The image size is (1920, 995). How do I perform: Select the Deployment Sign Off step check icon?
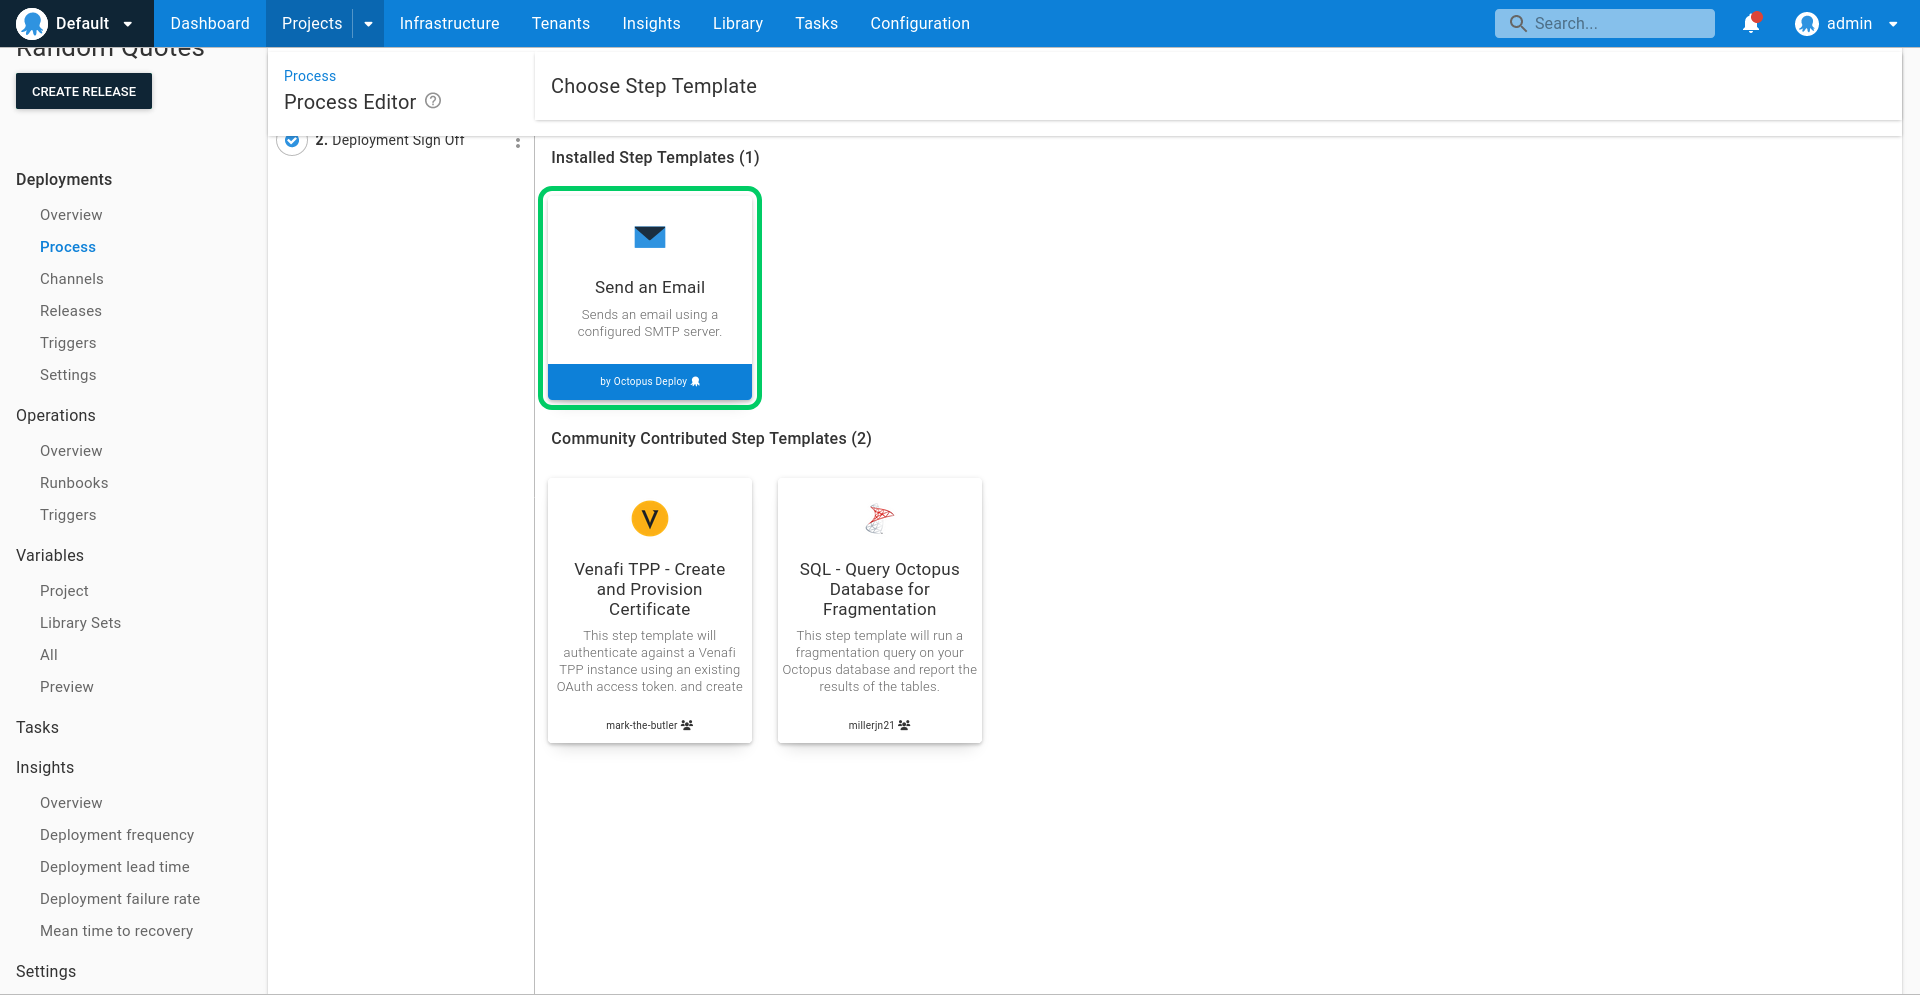pos(292,141)
